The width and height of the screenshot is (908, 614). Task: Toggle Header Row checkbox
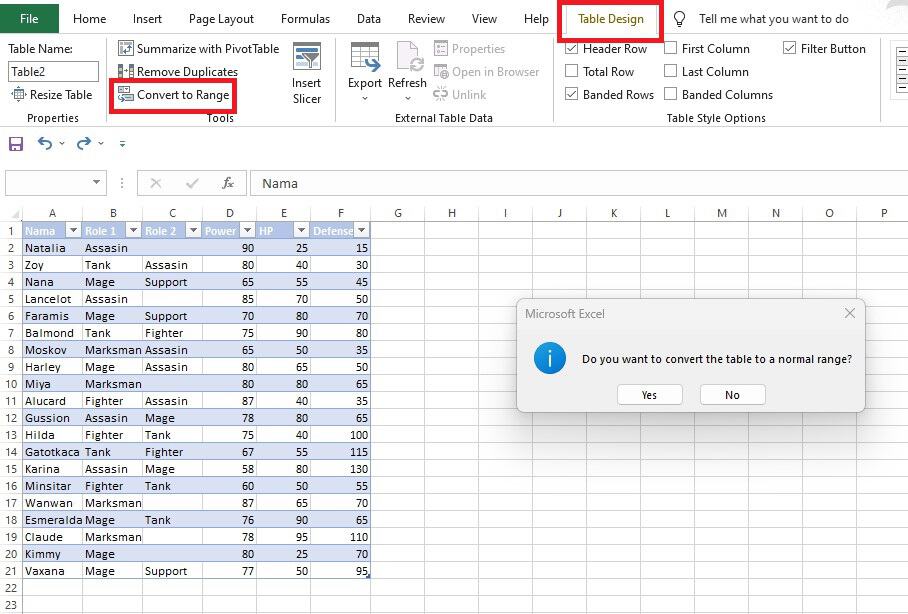(x=572, y=48)
